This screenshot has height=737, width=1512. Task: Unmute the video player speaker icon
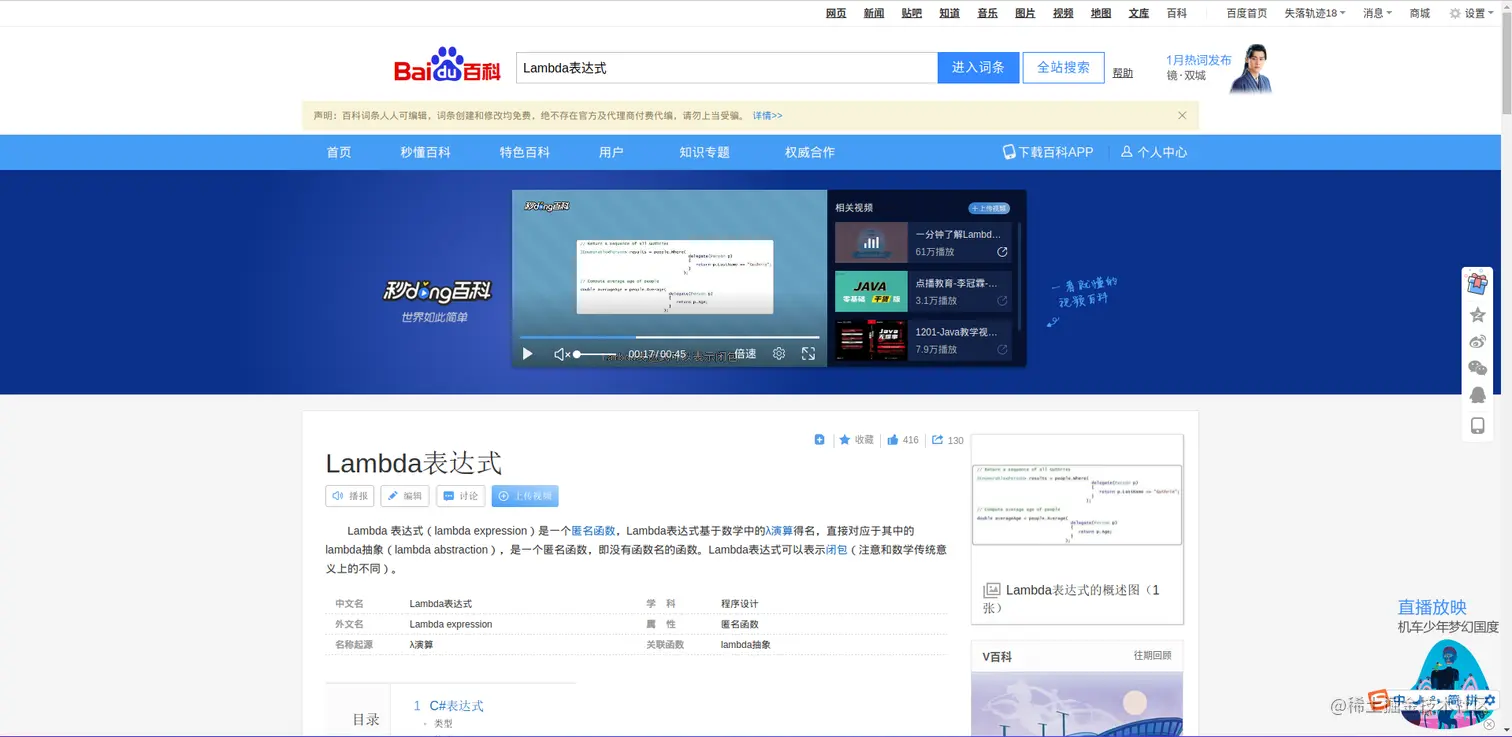click(561, 354)
